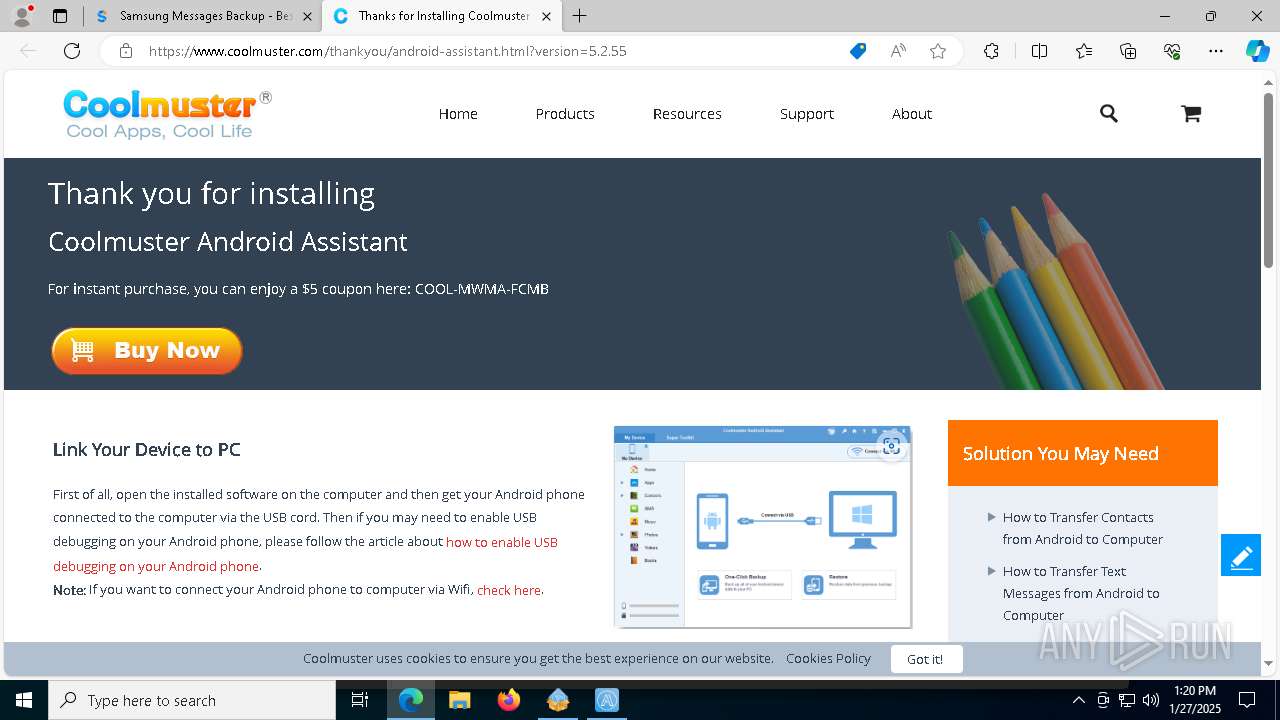Open Settings and more menu
Image resolution: width=1280 pixels, height=720 pixels.
(x=1216, y=51)
